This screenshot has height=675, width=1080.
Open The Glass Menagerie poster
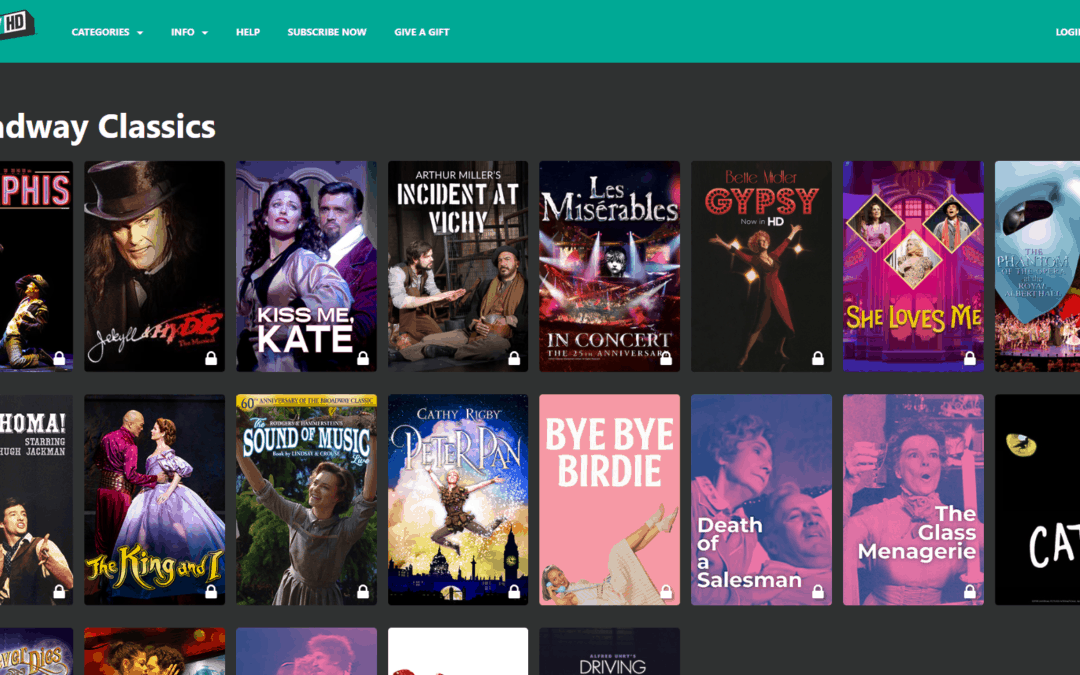pos(913,500)
